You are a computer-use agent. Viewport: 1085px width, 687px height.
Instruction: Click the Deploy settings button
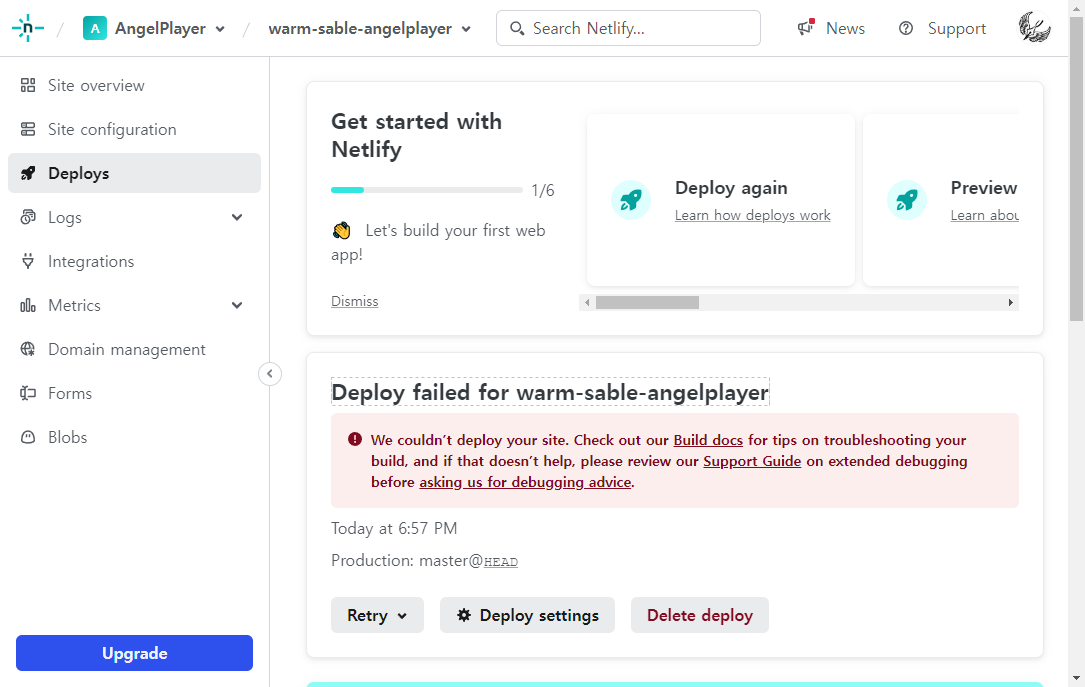pos(527,615)
